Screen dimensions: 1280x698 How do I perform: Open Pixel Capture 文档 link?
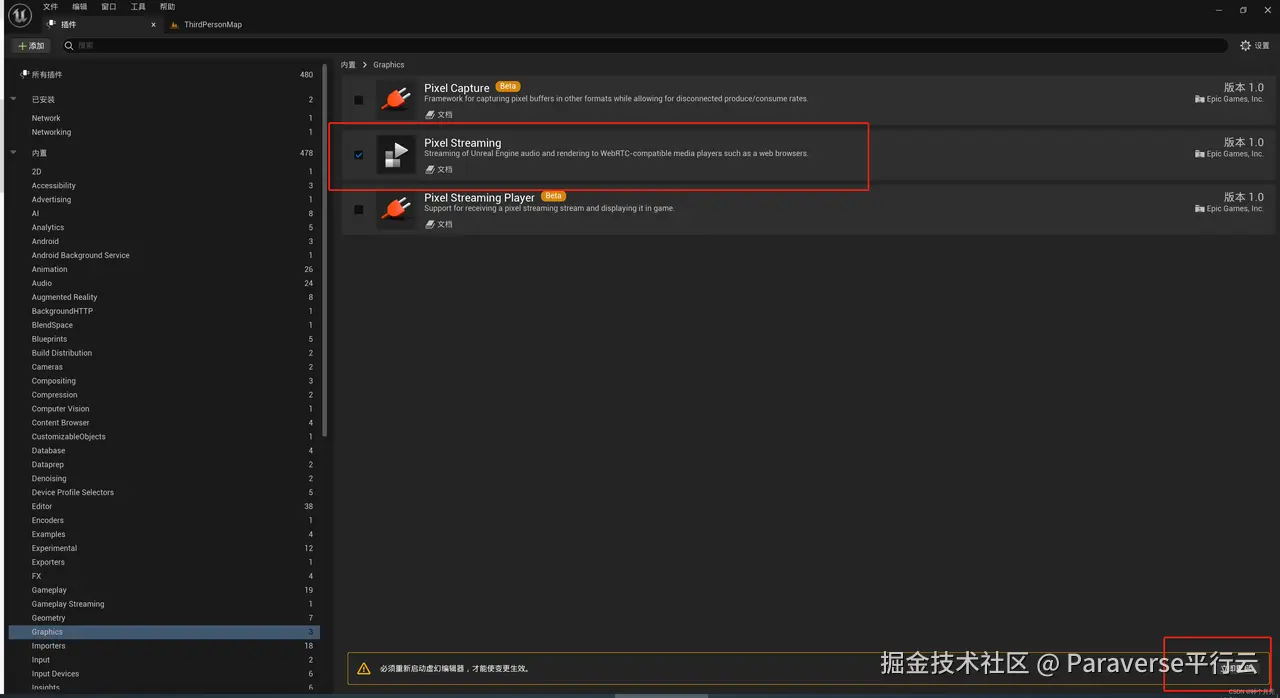point(439,115)
